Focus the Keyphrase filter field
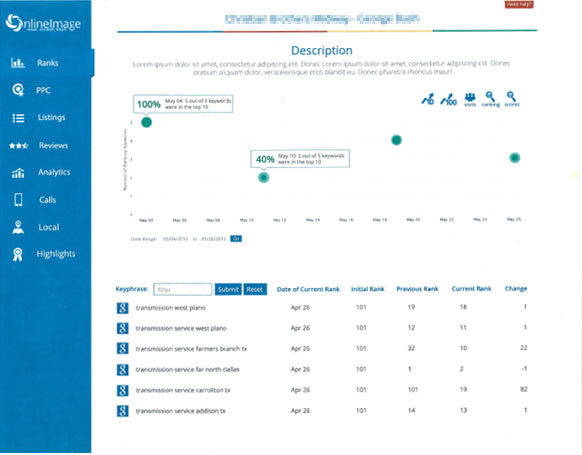The width and height of the screenshot is (582, 455). (x=183, y=289)
